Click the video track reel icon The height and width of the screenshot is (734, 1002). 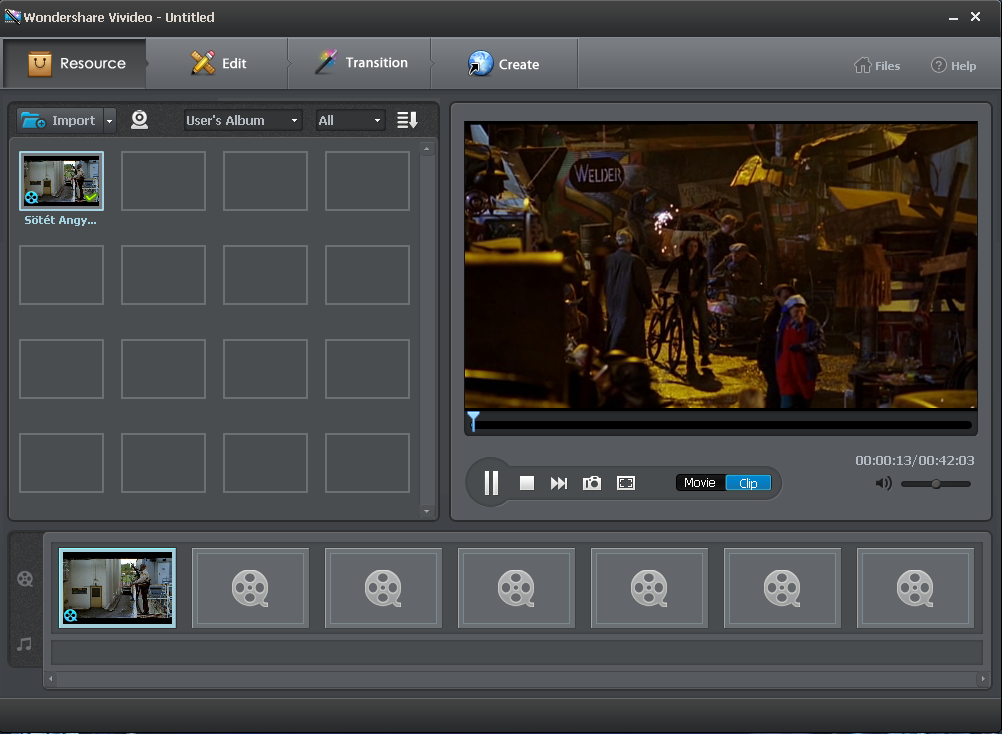point(25,579)
